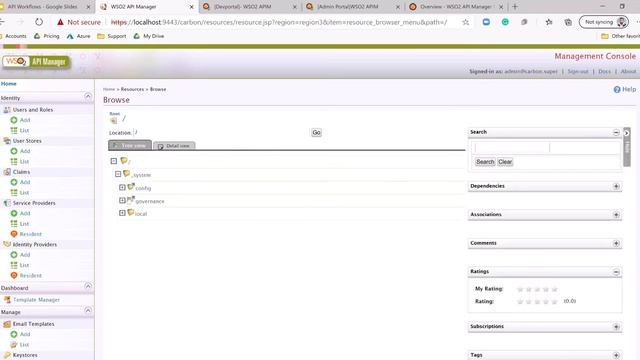640x360 pixels.
Task: Open List under Service Providers
Action: [x=24, y=224]
